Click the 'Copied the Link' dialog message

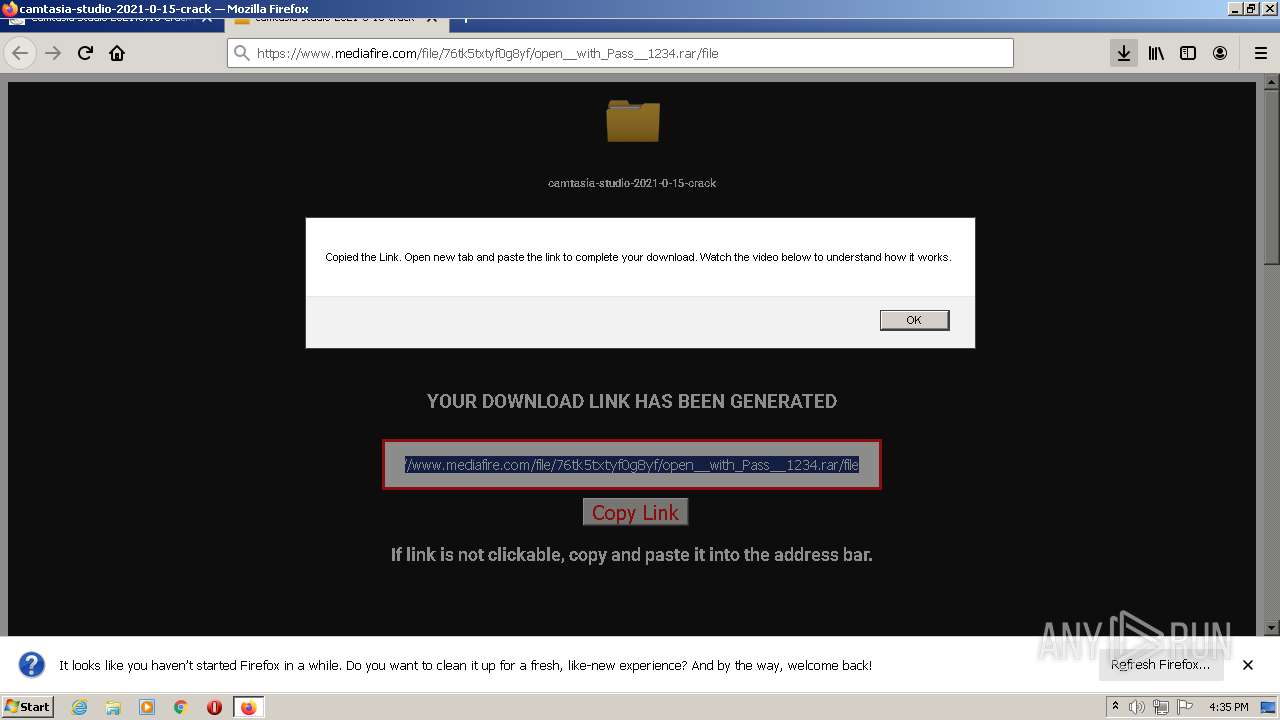tap(638, 257)
